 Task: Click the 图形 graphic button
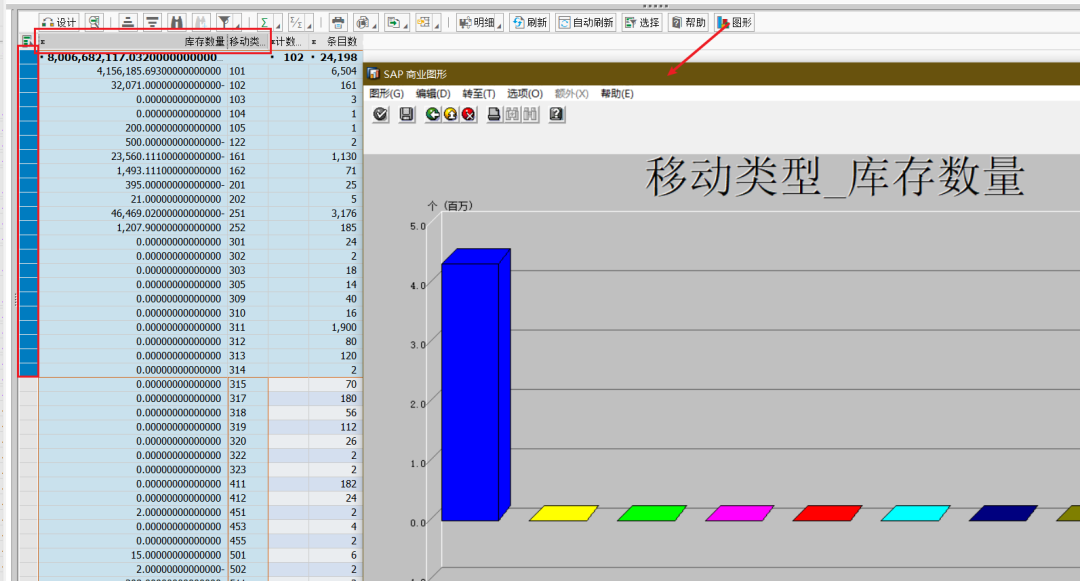pyautogui.click(x=734, y=23)
